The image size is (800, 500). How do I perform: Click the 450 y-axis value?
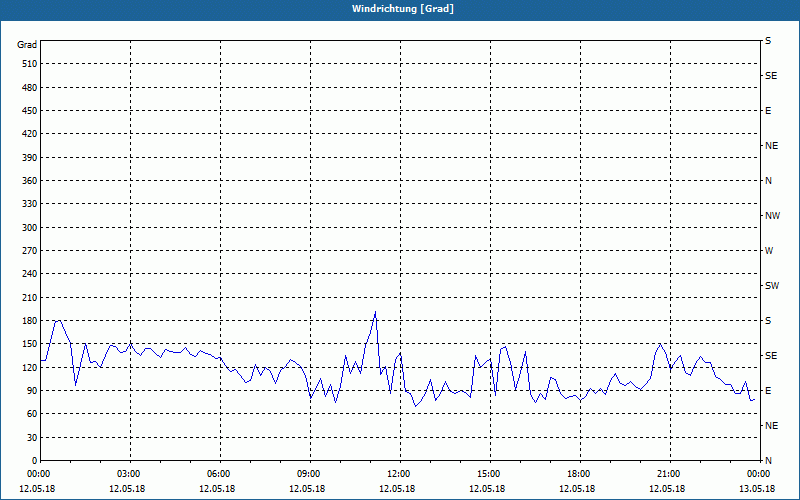pos(30,111)
